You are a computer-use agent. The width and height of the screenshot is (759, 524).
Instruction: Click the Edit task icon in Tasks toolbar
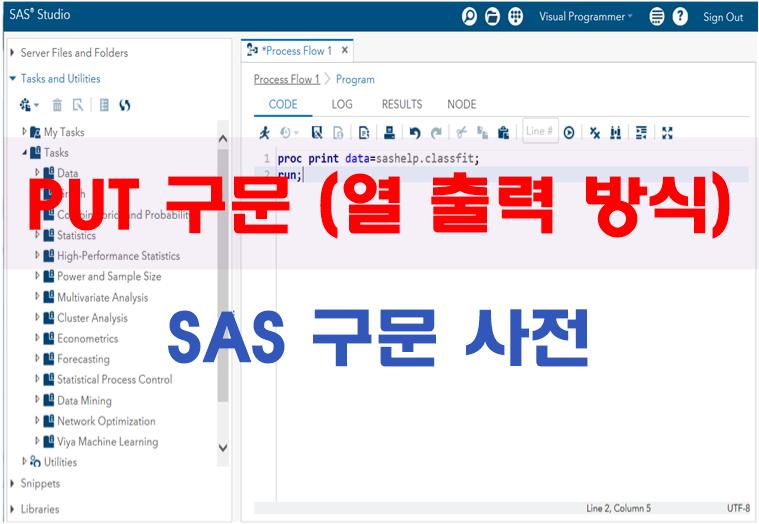(x=77, y=105)
